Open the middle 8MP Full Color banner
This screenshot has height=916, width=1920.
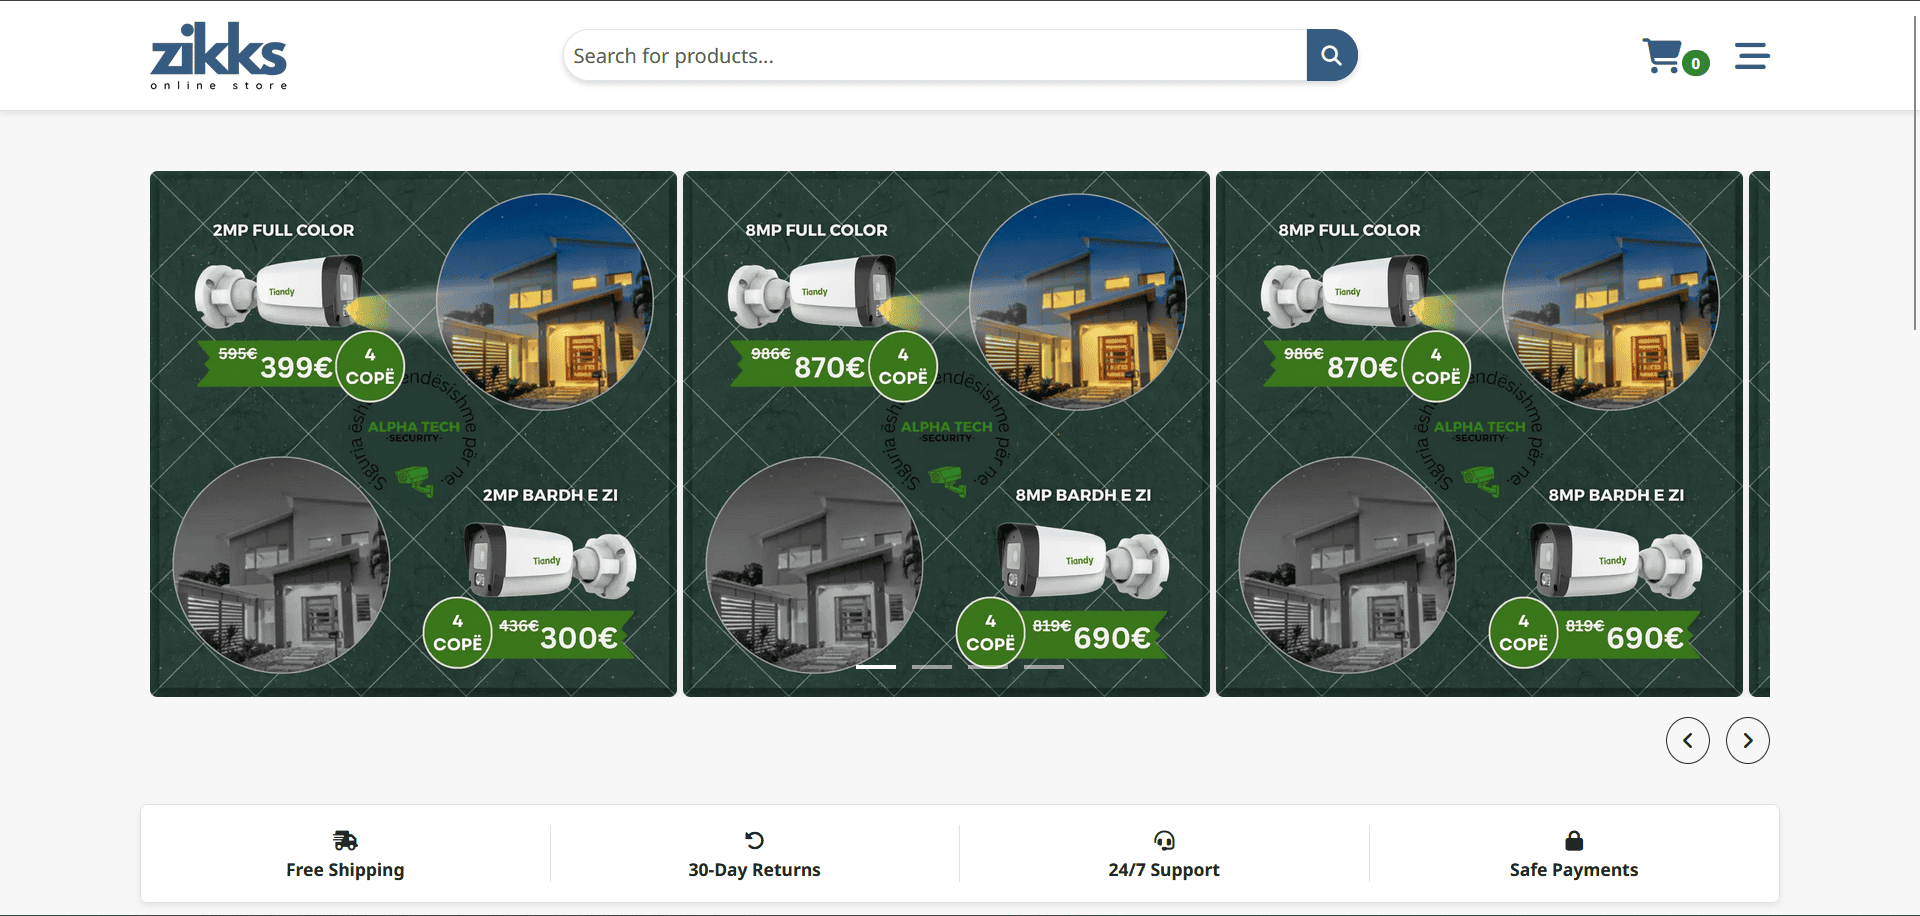pyautogui.click(x=946, y=434)
